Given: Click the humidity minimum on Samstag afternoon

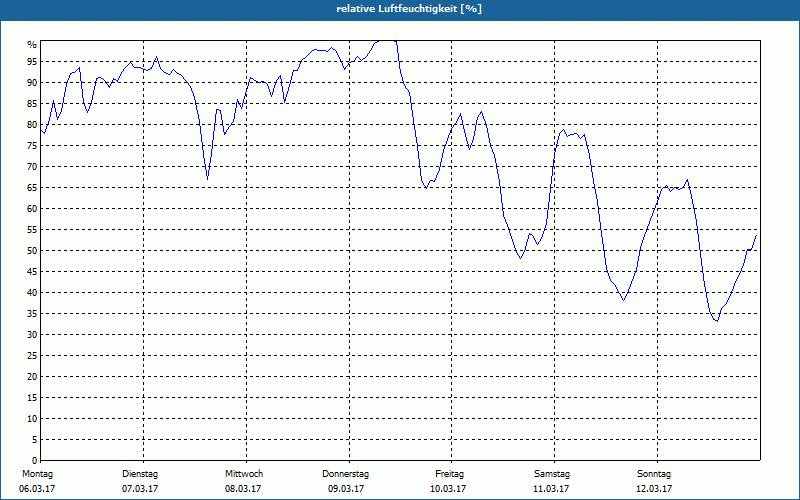Looking at the screenshot, I should tap(623, 300).
